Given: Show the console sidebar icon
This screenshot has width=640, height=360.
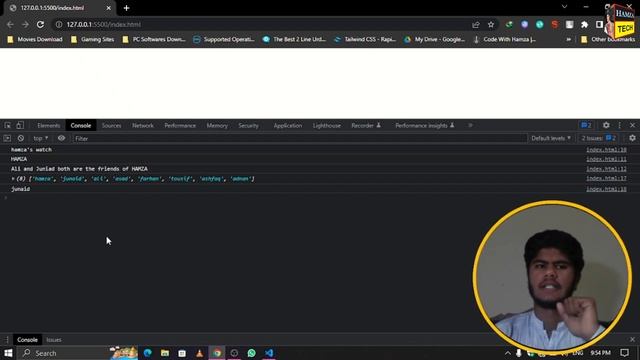Looking at the screenshot, I should tap(7, 138).
